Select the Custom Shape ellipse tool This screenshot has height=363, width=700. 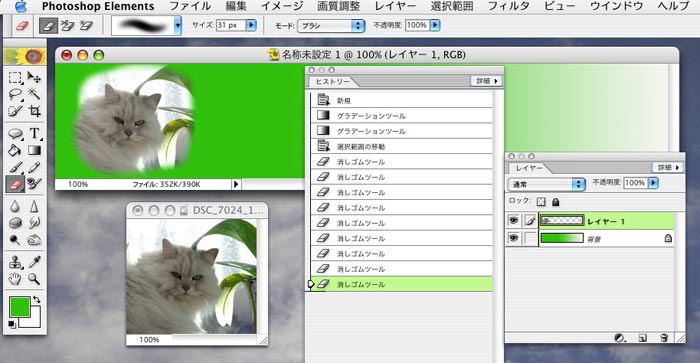pos(15,133)
